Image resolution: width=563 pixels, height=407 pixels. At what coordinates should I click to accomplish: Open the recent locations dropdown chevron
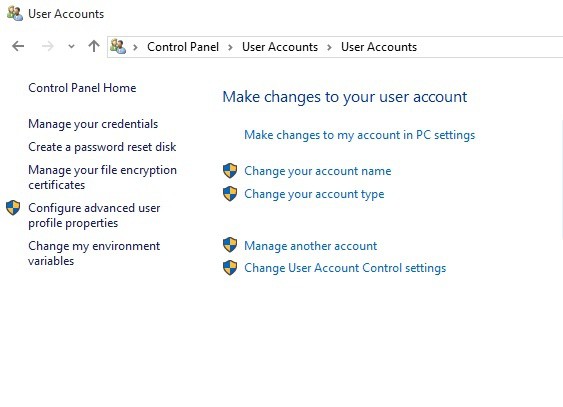(71, 46)
